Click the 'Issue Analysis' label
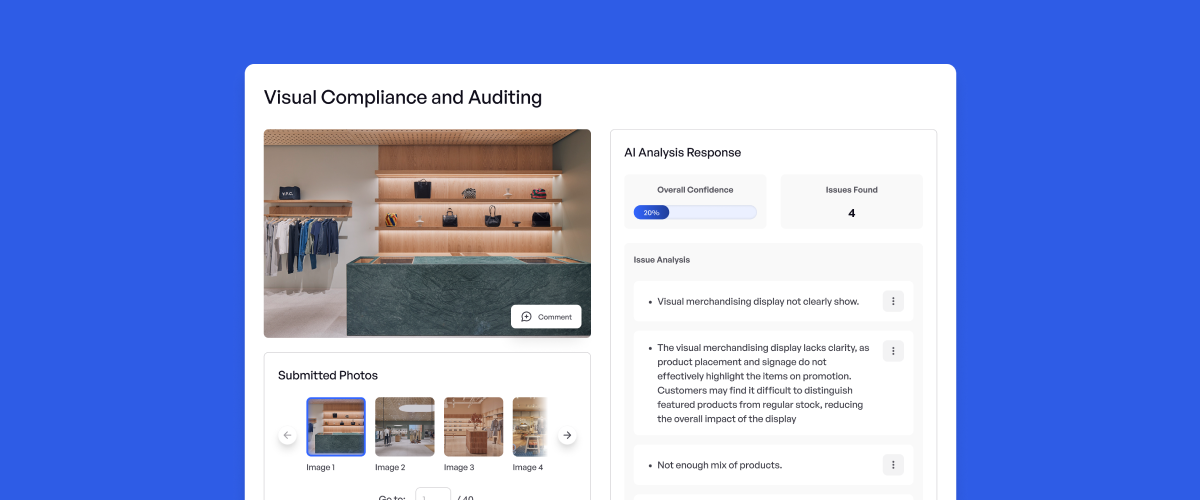The image size is (1200, 500). (662, 260)
